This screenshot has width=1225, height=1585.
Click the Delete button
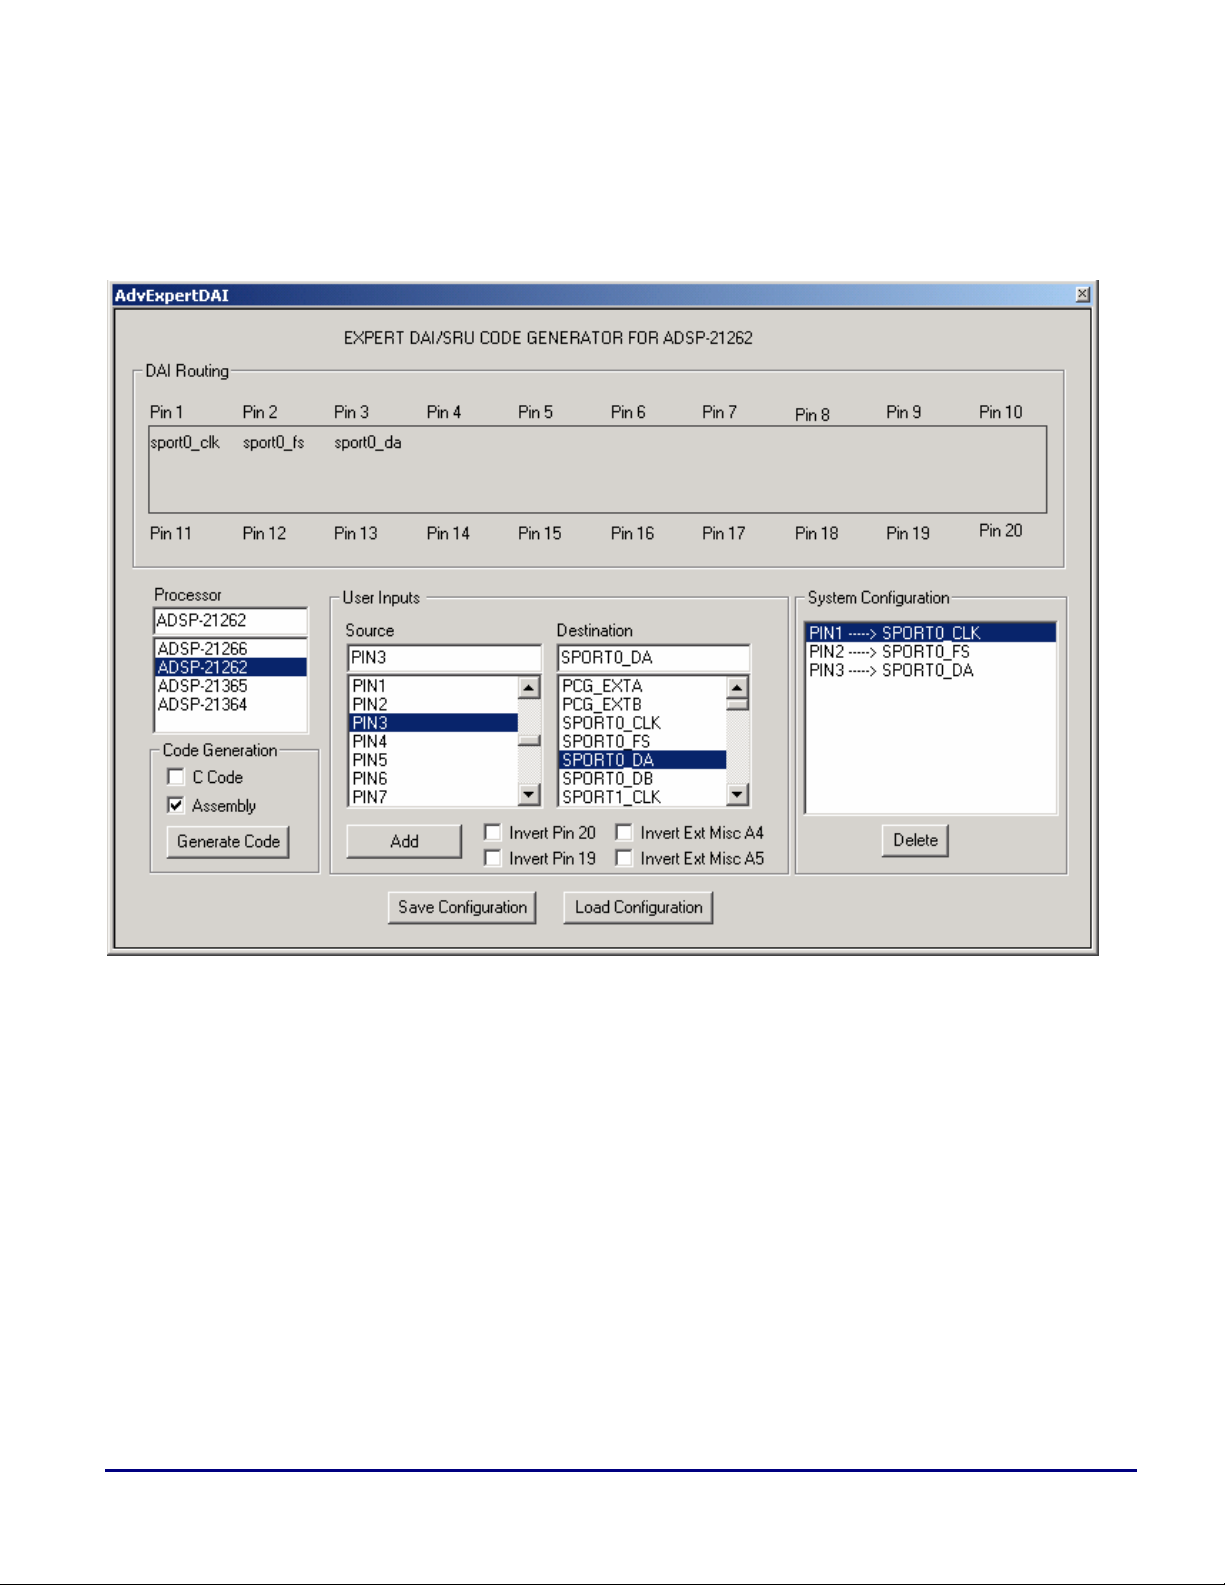(x=915, y=840)
